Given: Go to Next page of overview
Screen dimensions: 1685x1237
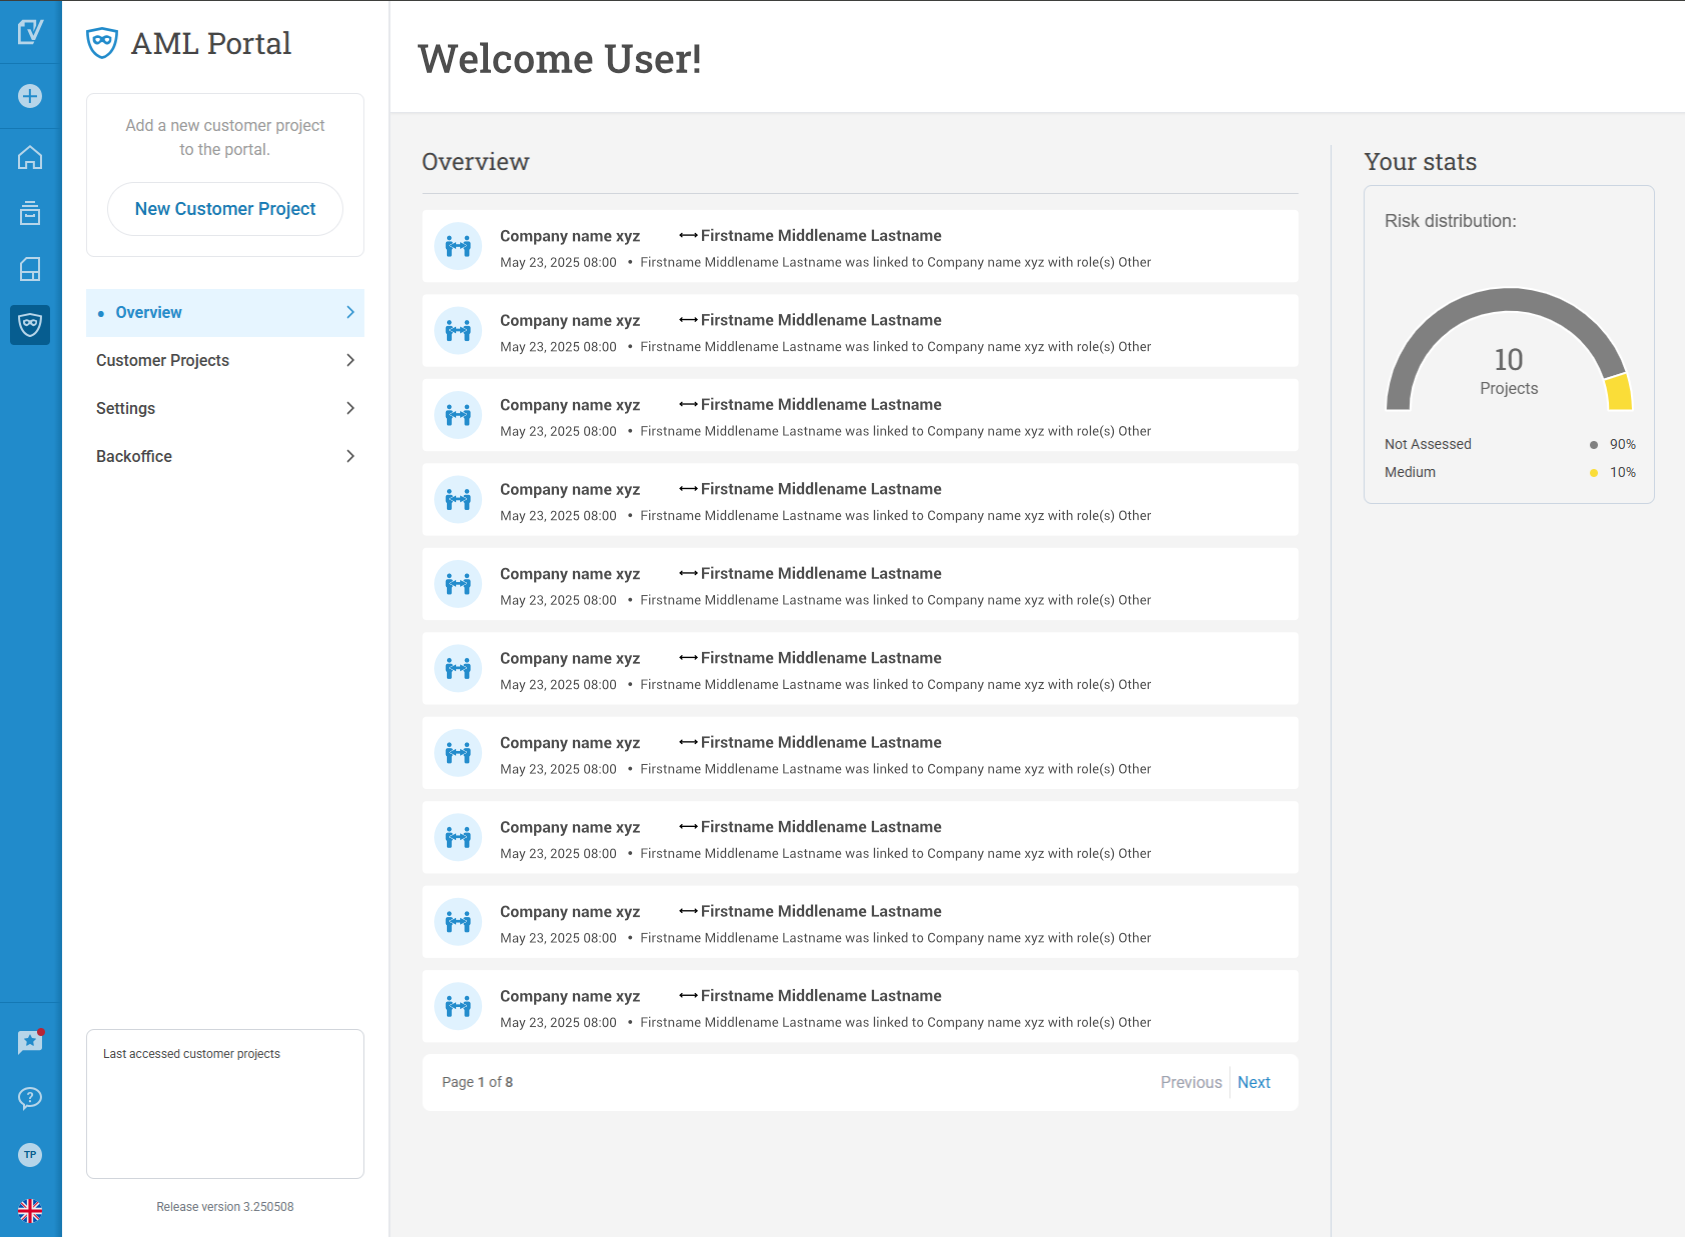Looking at the screenshot, I should coord(1254,1082).
